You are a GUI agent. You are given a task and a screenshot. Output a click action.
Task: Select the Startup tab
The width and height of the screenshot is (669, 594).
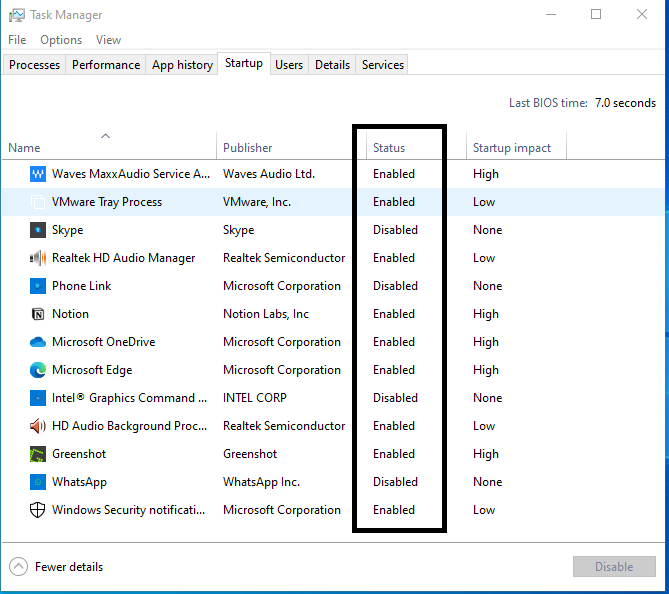[x=244, y=63]
